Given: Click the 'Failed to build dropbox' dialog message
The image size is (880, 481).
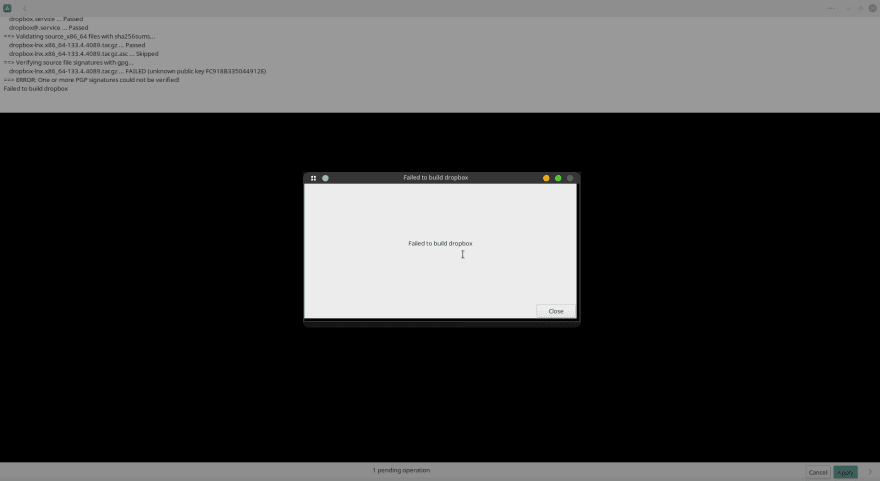Looking at the screenshot, I should pos(440,244).
